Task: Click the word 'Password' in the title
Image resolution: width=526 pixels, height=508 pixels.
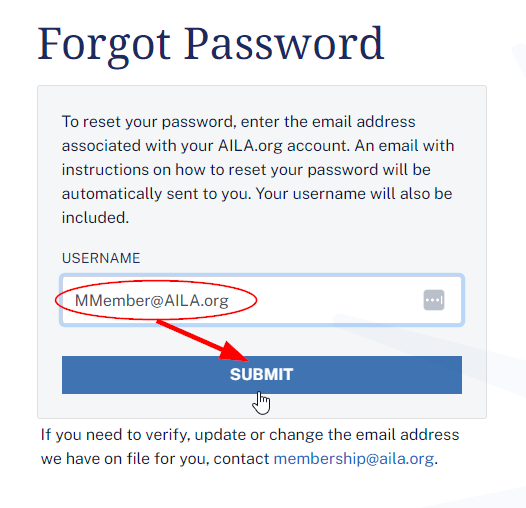Action: tap(284, 44)
